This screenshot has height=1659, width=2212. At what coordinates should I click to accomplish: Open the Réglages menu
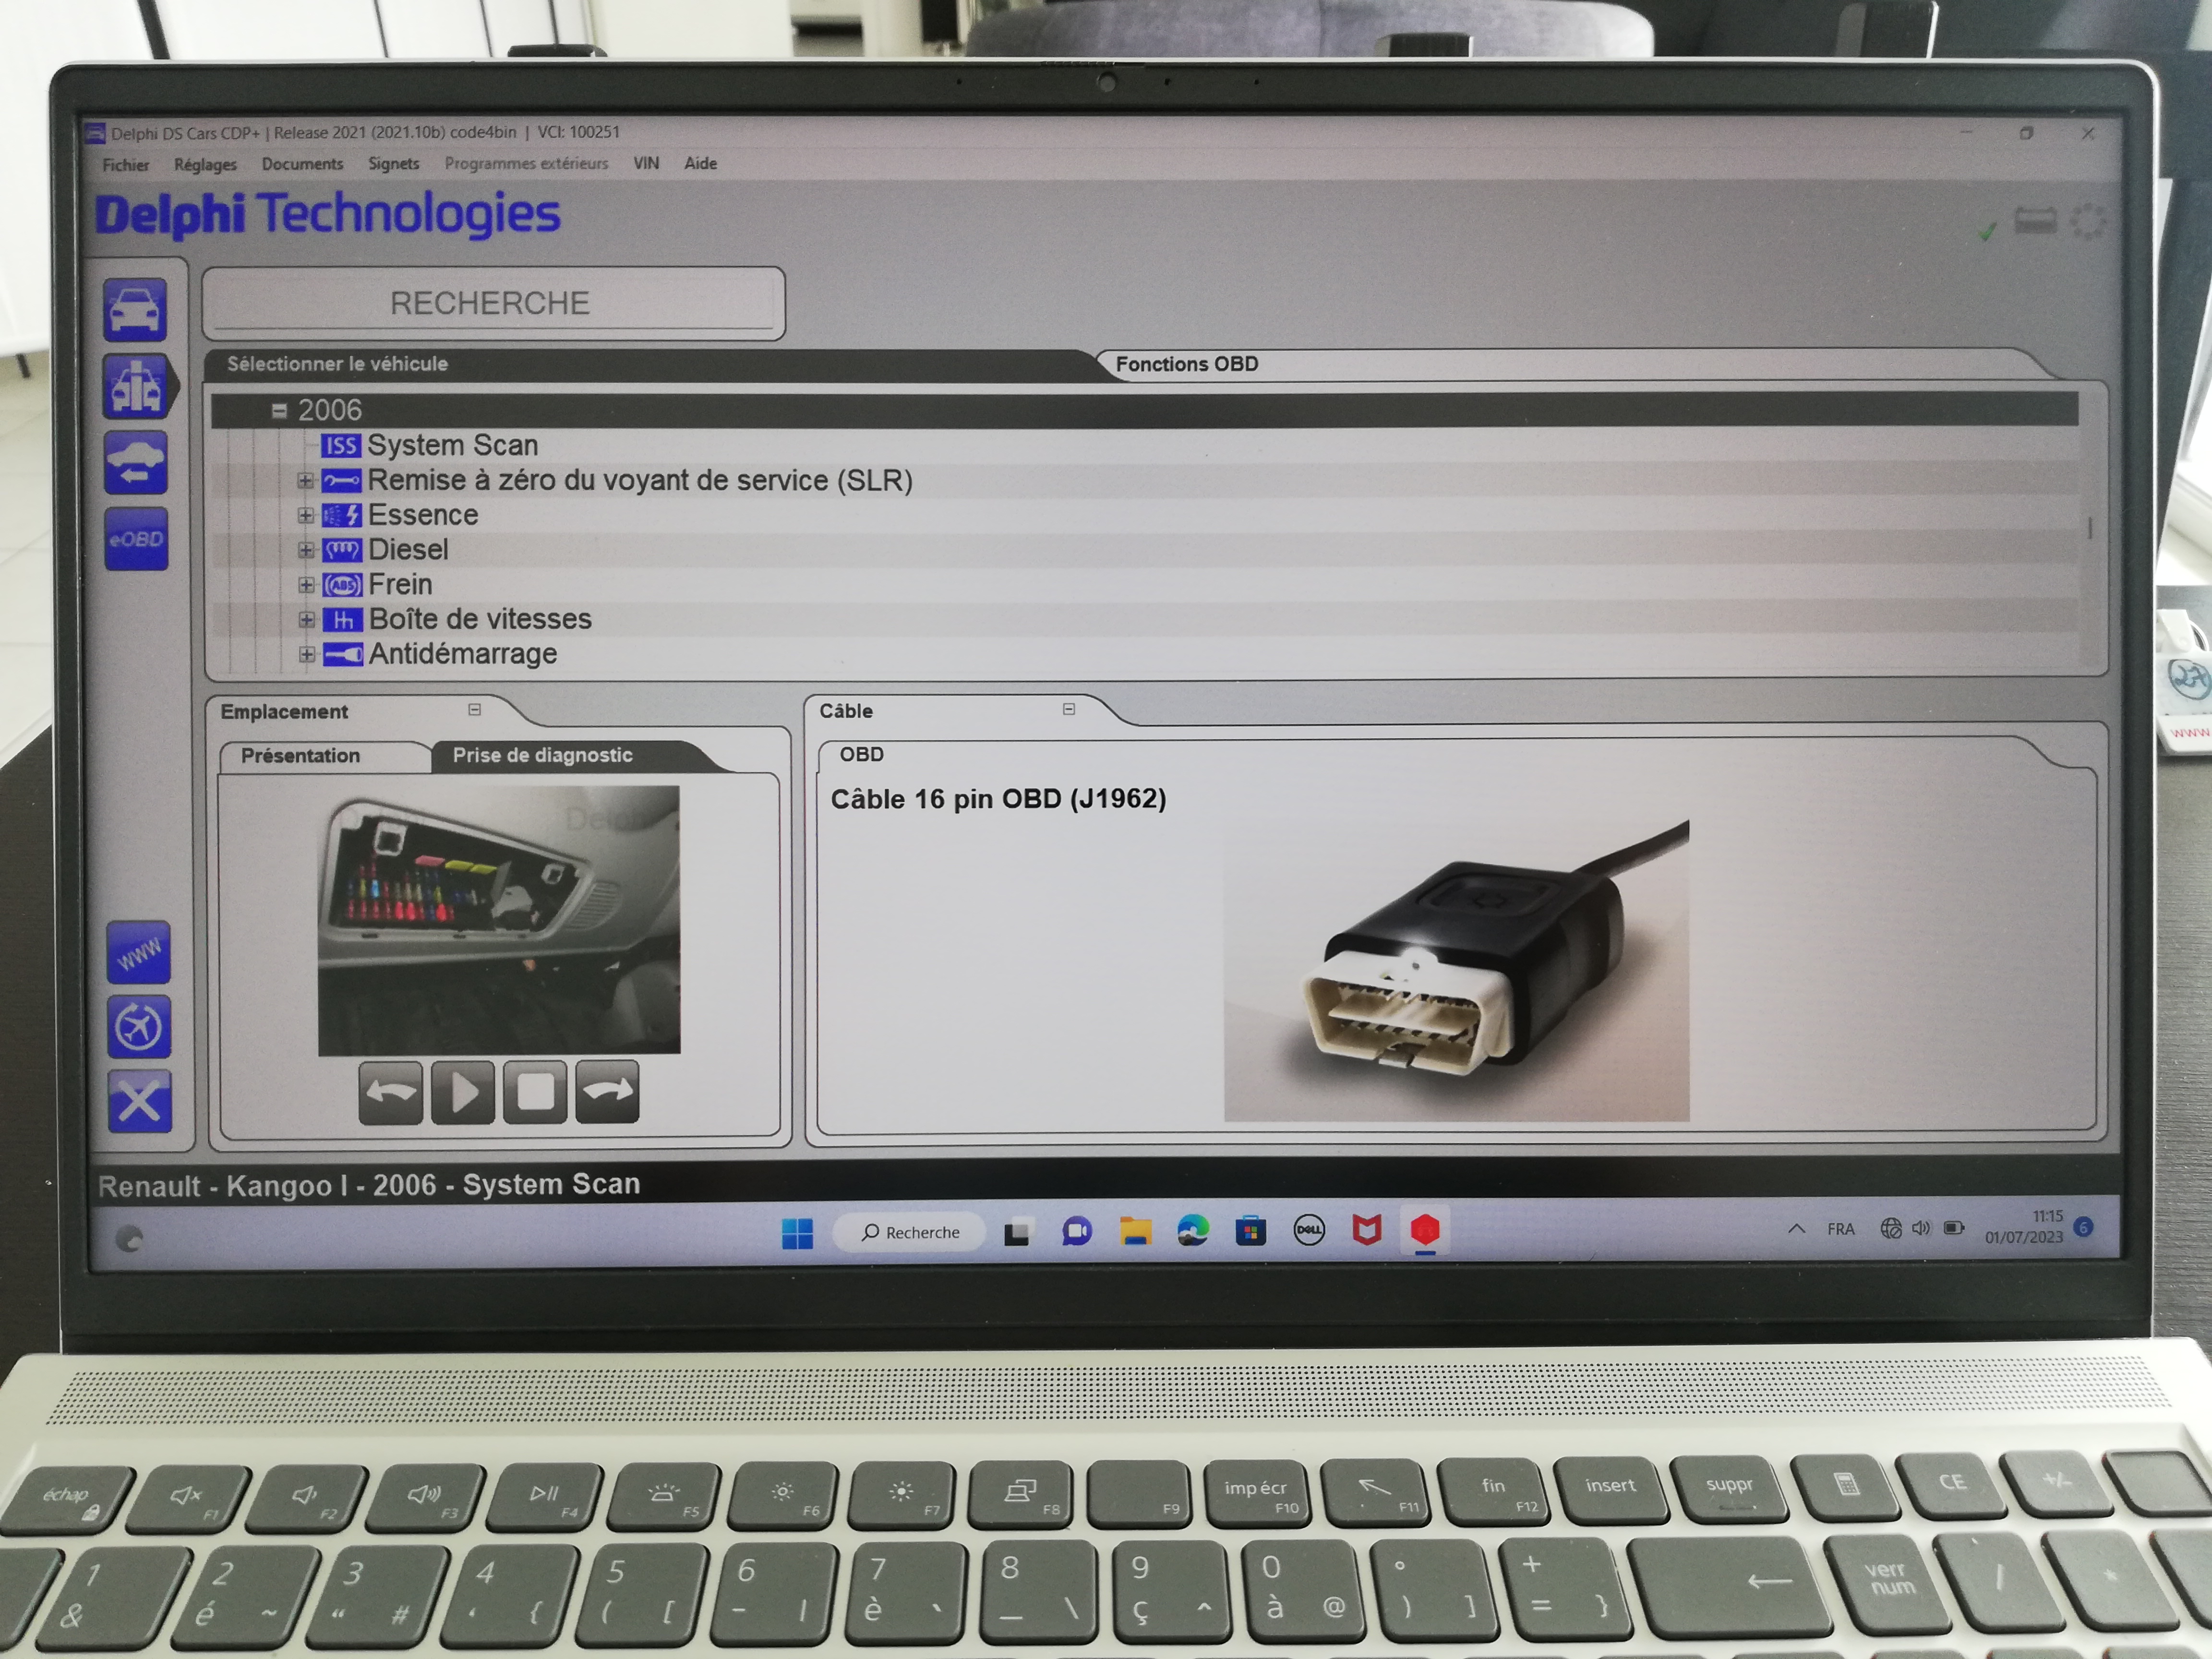coord(205,164)
